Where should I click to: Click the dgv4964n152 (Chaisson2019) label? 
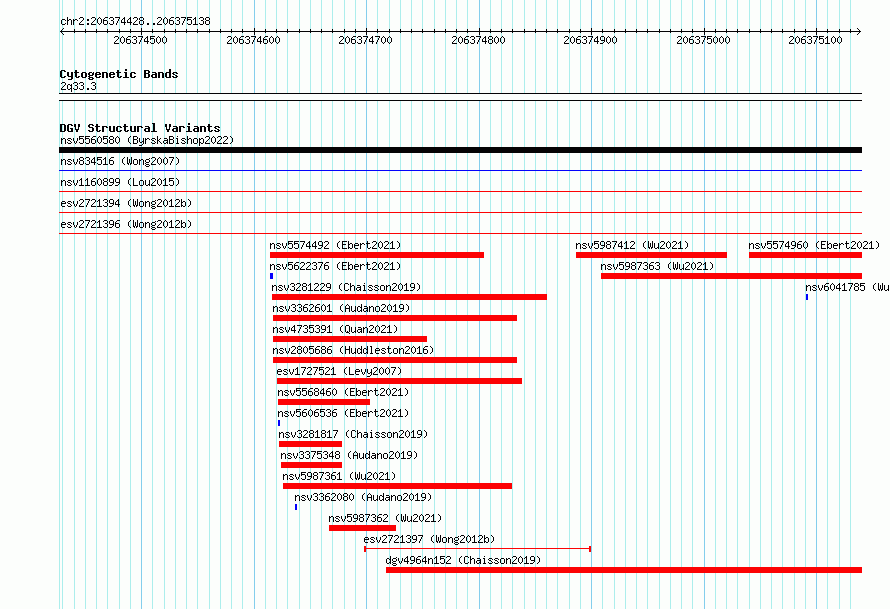click(x=463, y=560)
